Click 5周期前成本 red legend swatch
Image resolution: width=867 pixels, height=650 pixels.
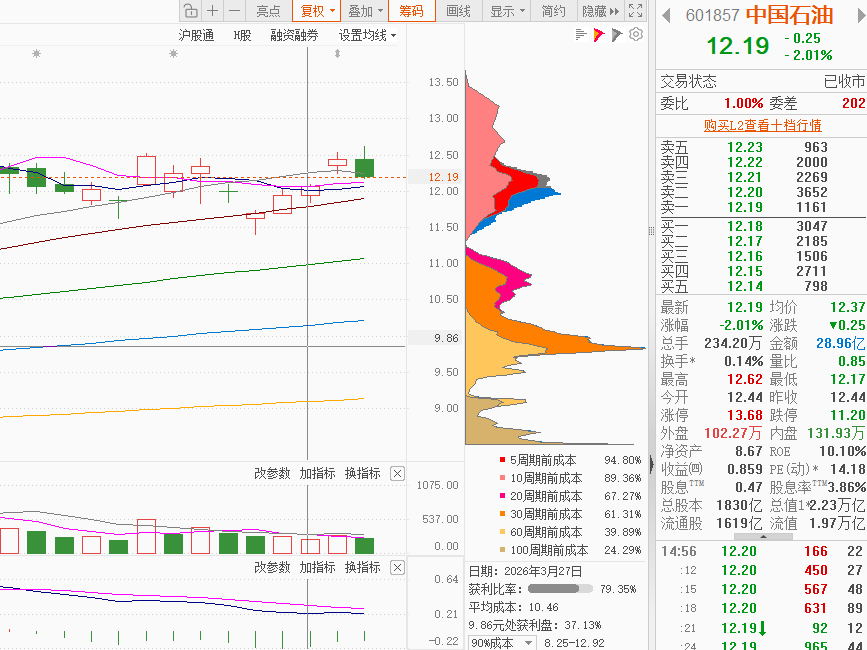pyautogui.click(x=502, y=460)
